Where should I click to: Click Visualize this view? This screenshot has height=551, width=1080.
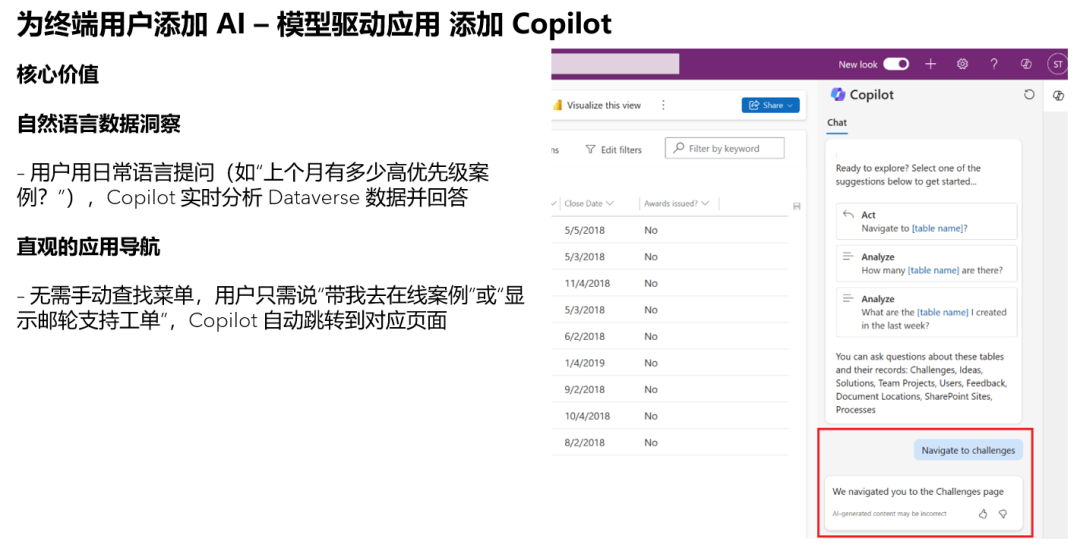[604, 105]
